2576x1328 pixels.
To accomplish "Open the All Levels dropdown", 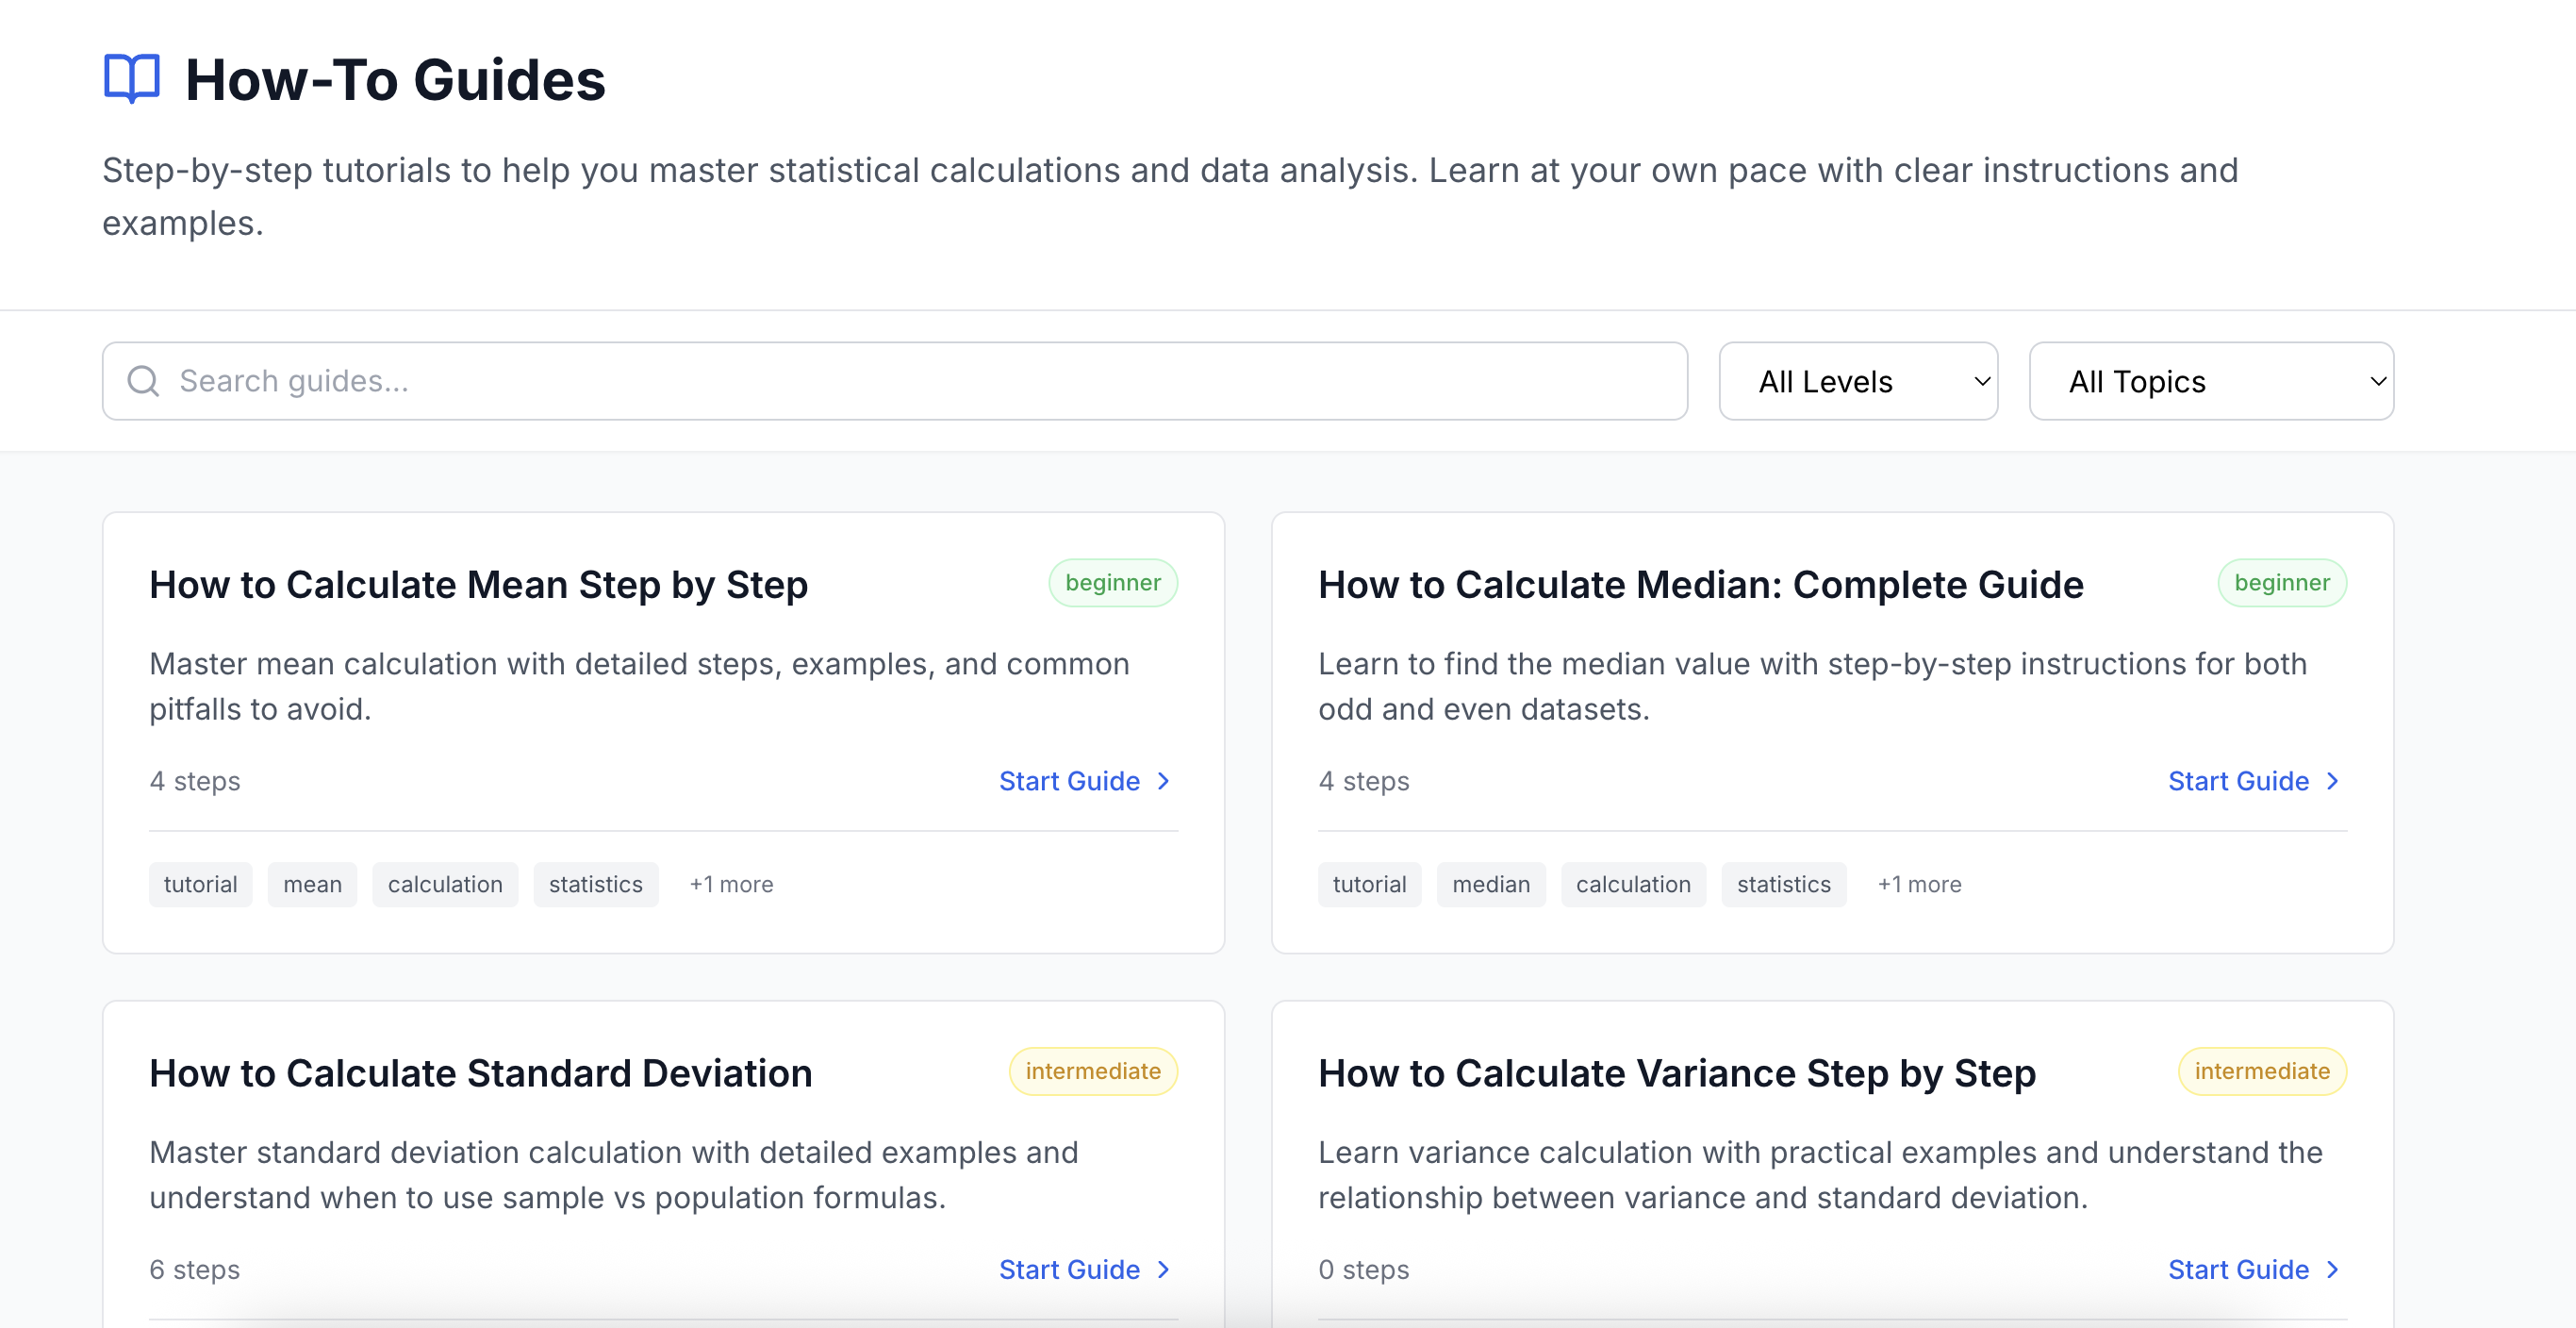I will tap(1857, 380).
